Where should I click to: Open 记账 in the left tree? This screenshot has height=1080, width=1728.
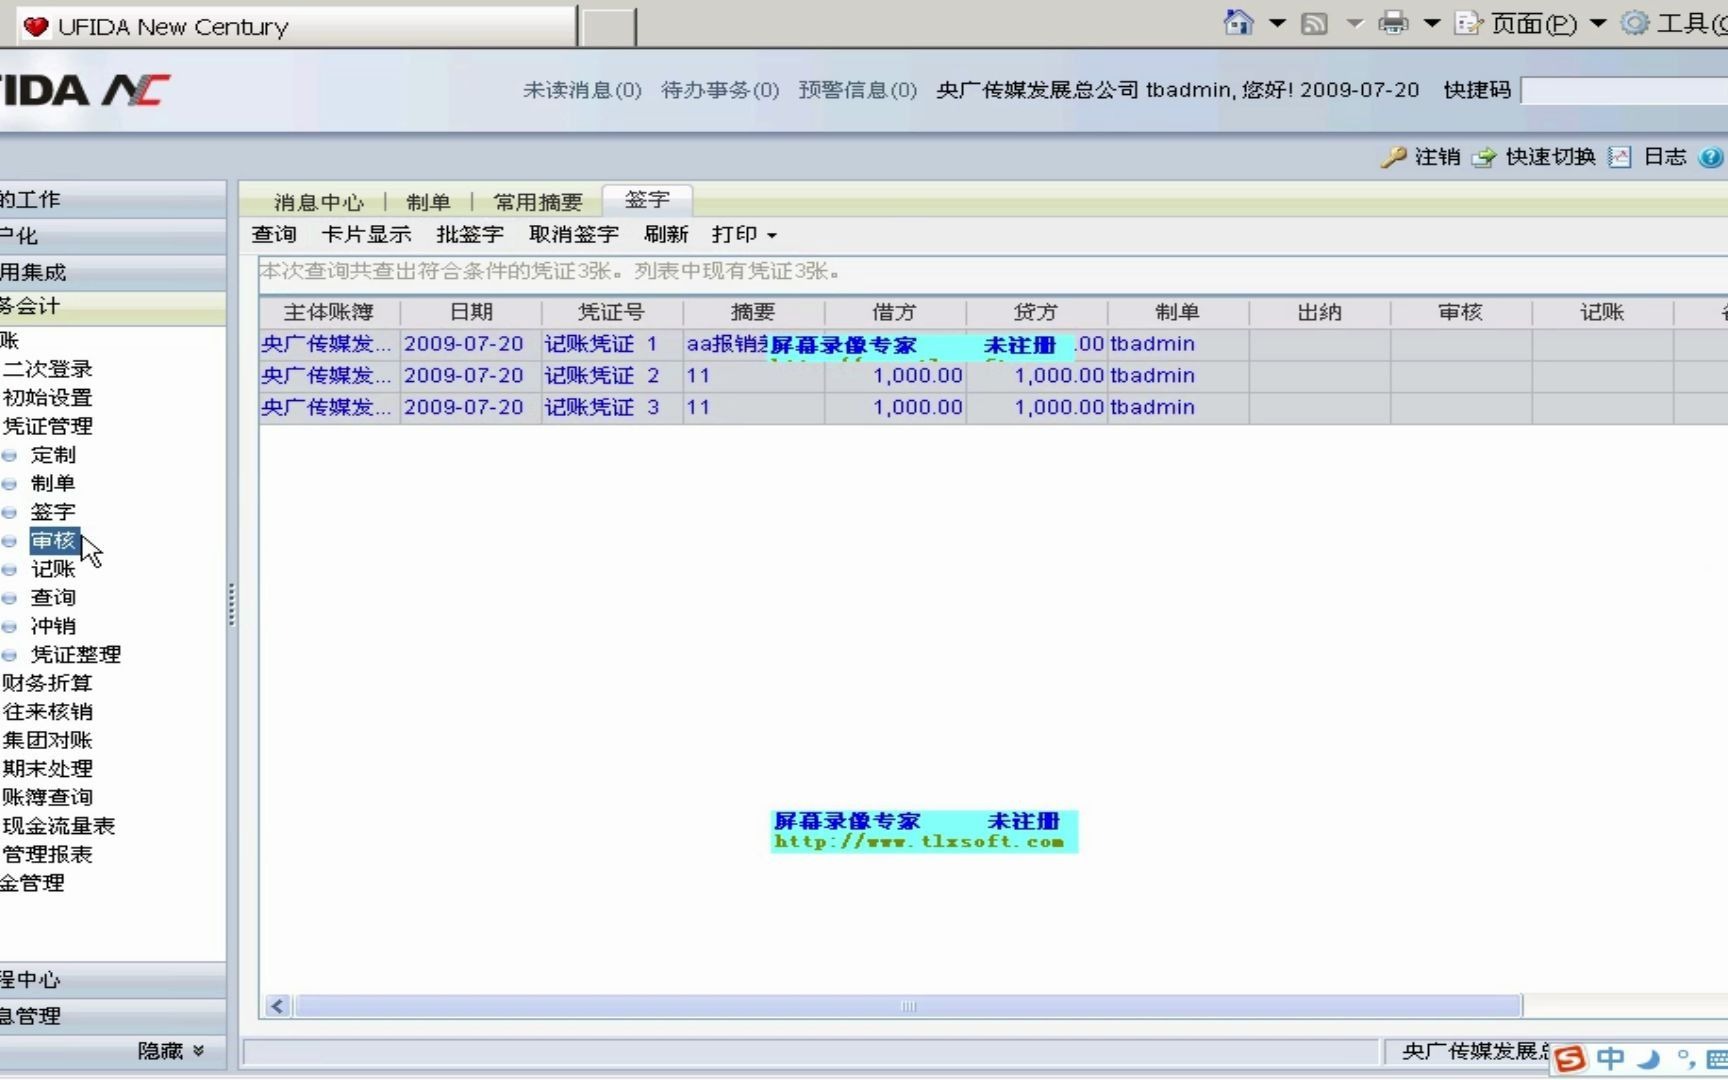53,569
